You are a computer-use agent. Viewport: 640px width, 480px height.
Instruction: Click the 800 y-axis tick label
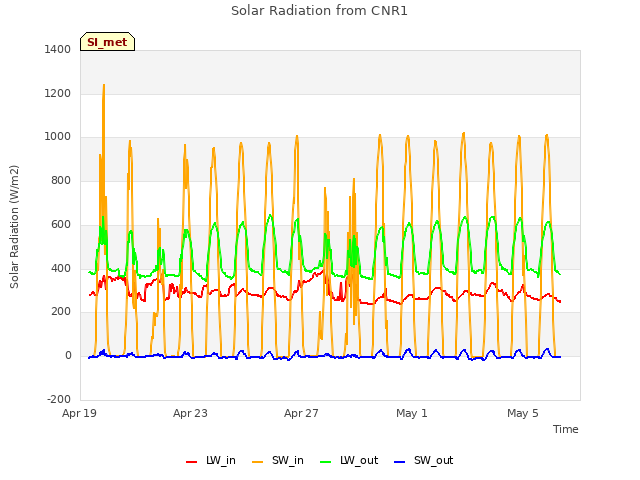point(61,180)
